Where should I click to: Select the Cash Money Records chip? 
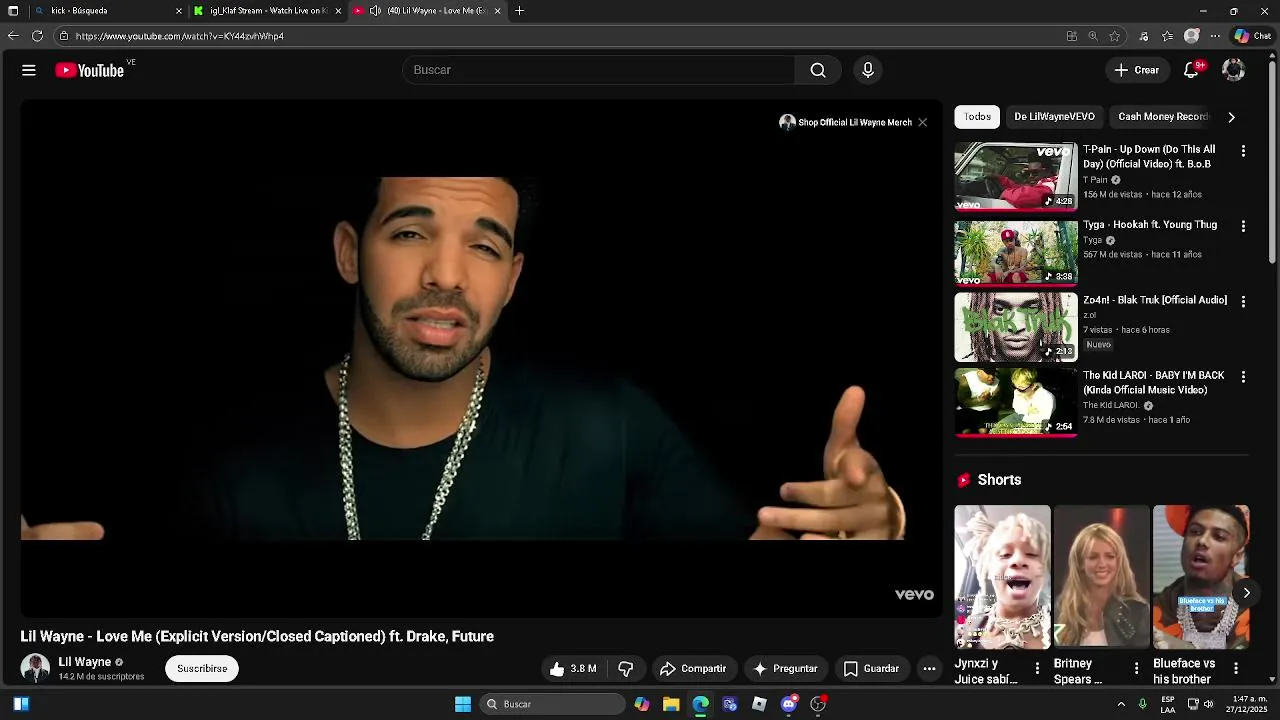coord(1163,117)
